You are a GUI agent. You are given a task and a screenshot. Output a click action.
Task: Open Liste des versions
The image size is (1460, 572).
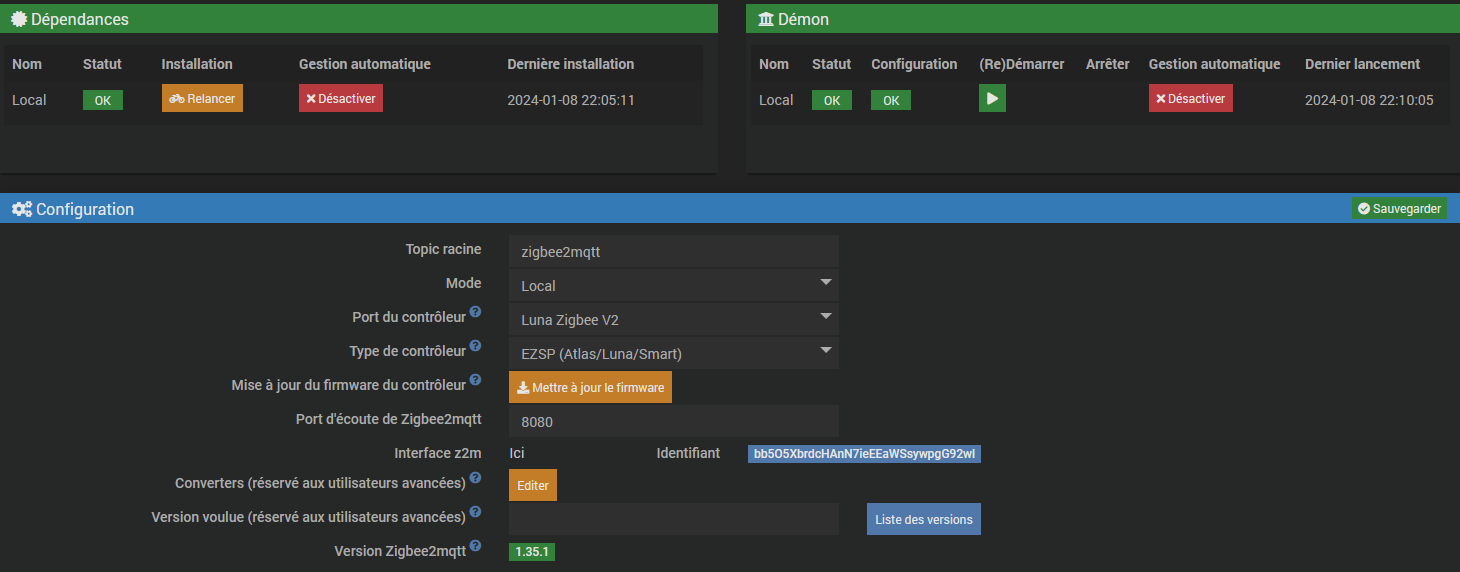pos(923,519)
